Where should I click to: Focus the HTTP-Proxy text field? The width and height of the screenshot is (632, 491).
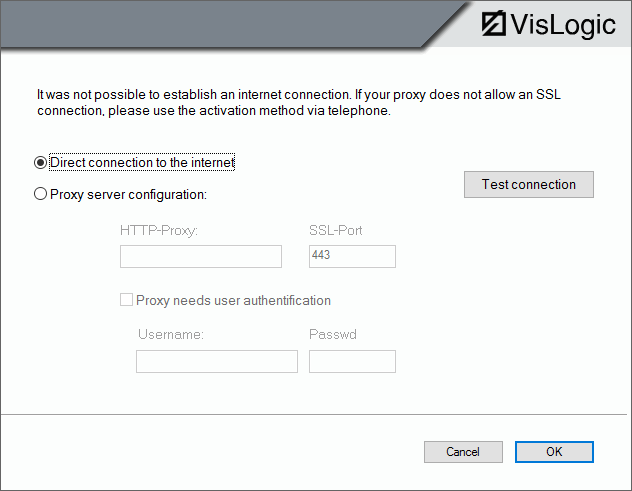(x=201, y=257)
